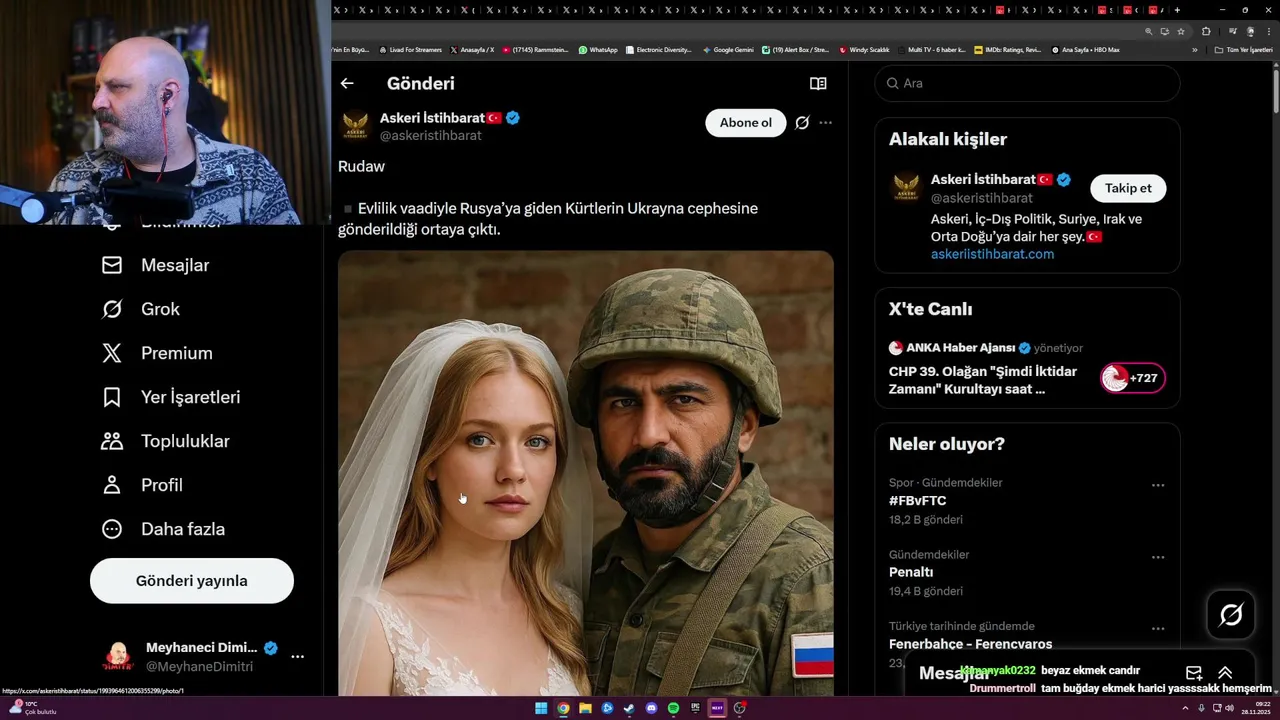
Task: Click the zoom magnifier icon in address bar
Action: [x=1149, y=31]
